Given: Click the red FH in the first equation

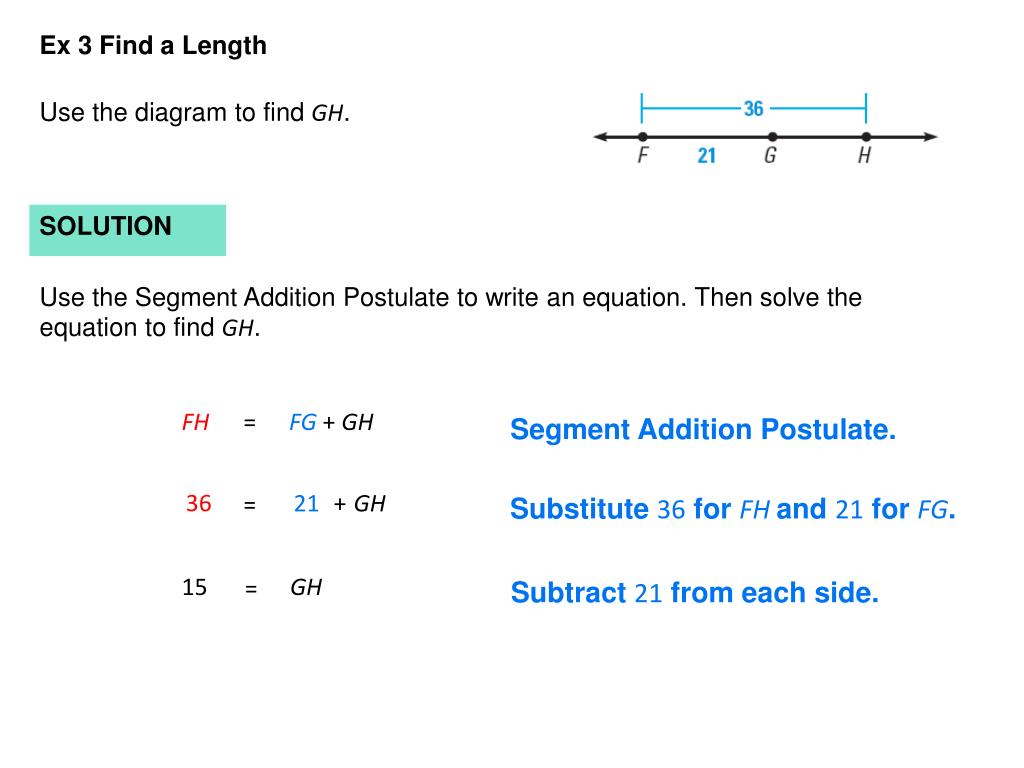Looking at the screenshot, I should [195, 423].
